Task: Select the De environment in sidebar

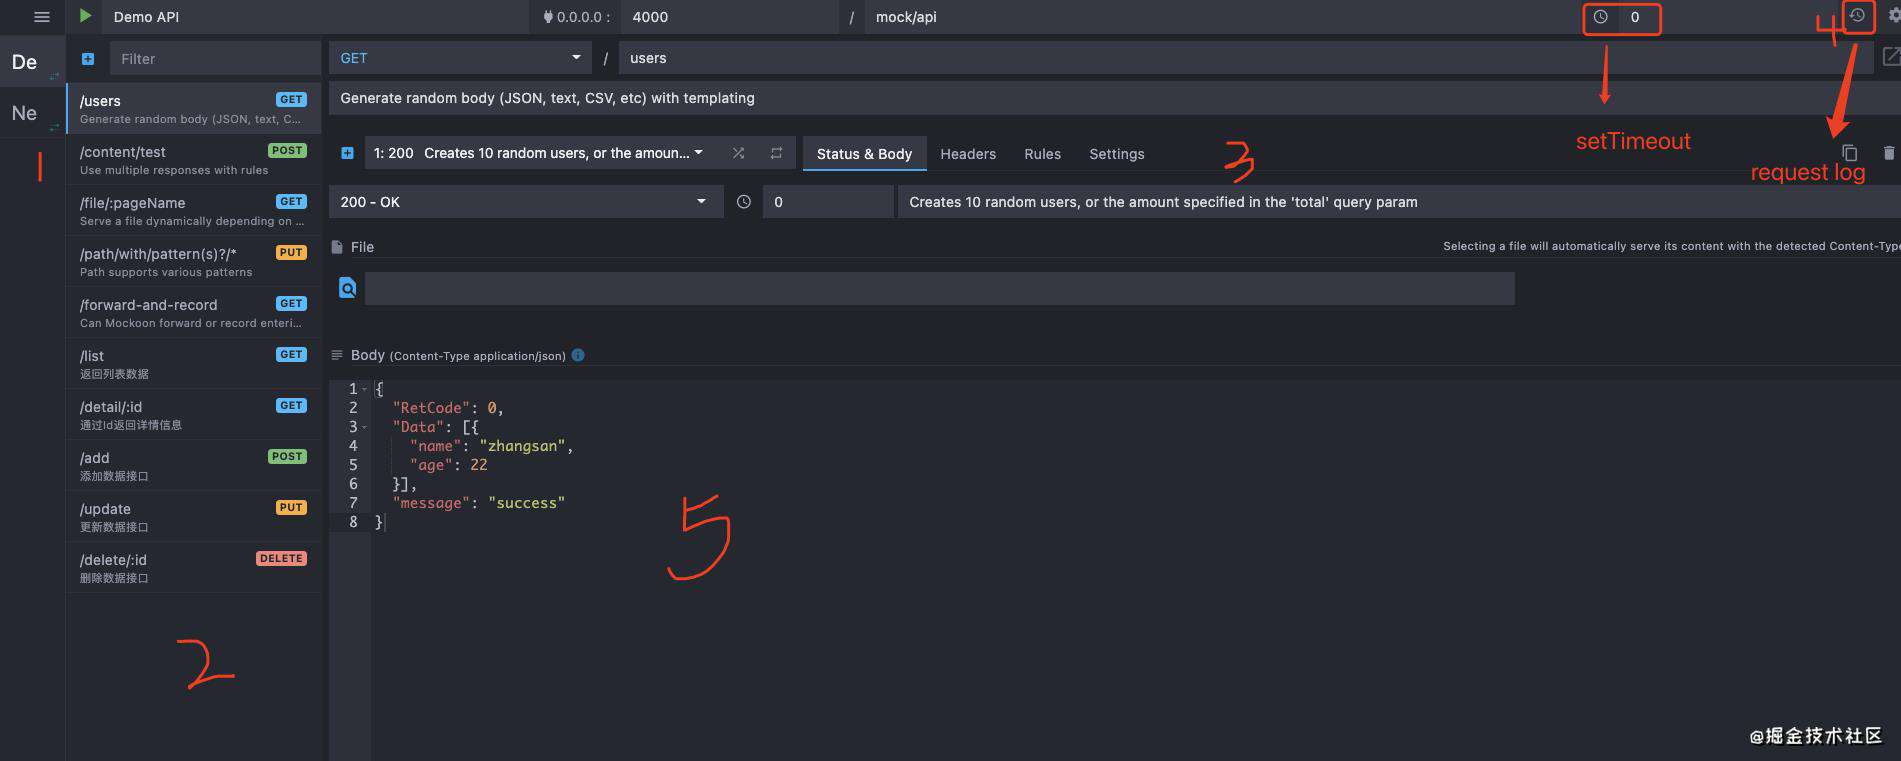Action: click(32, 62)
